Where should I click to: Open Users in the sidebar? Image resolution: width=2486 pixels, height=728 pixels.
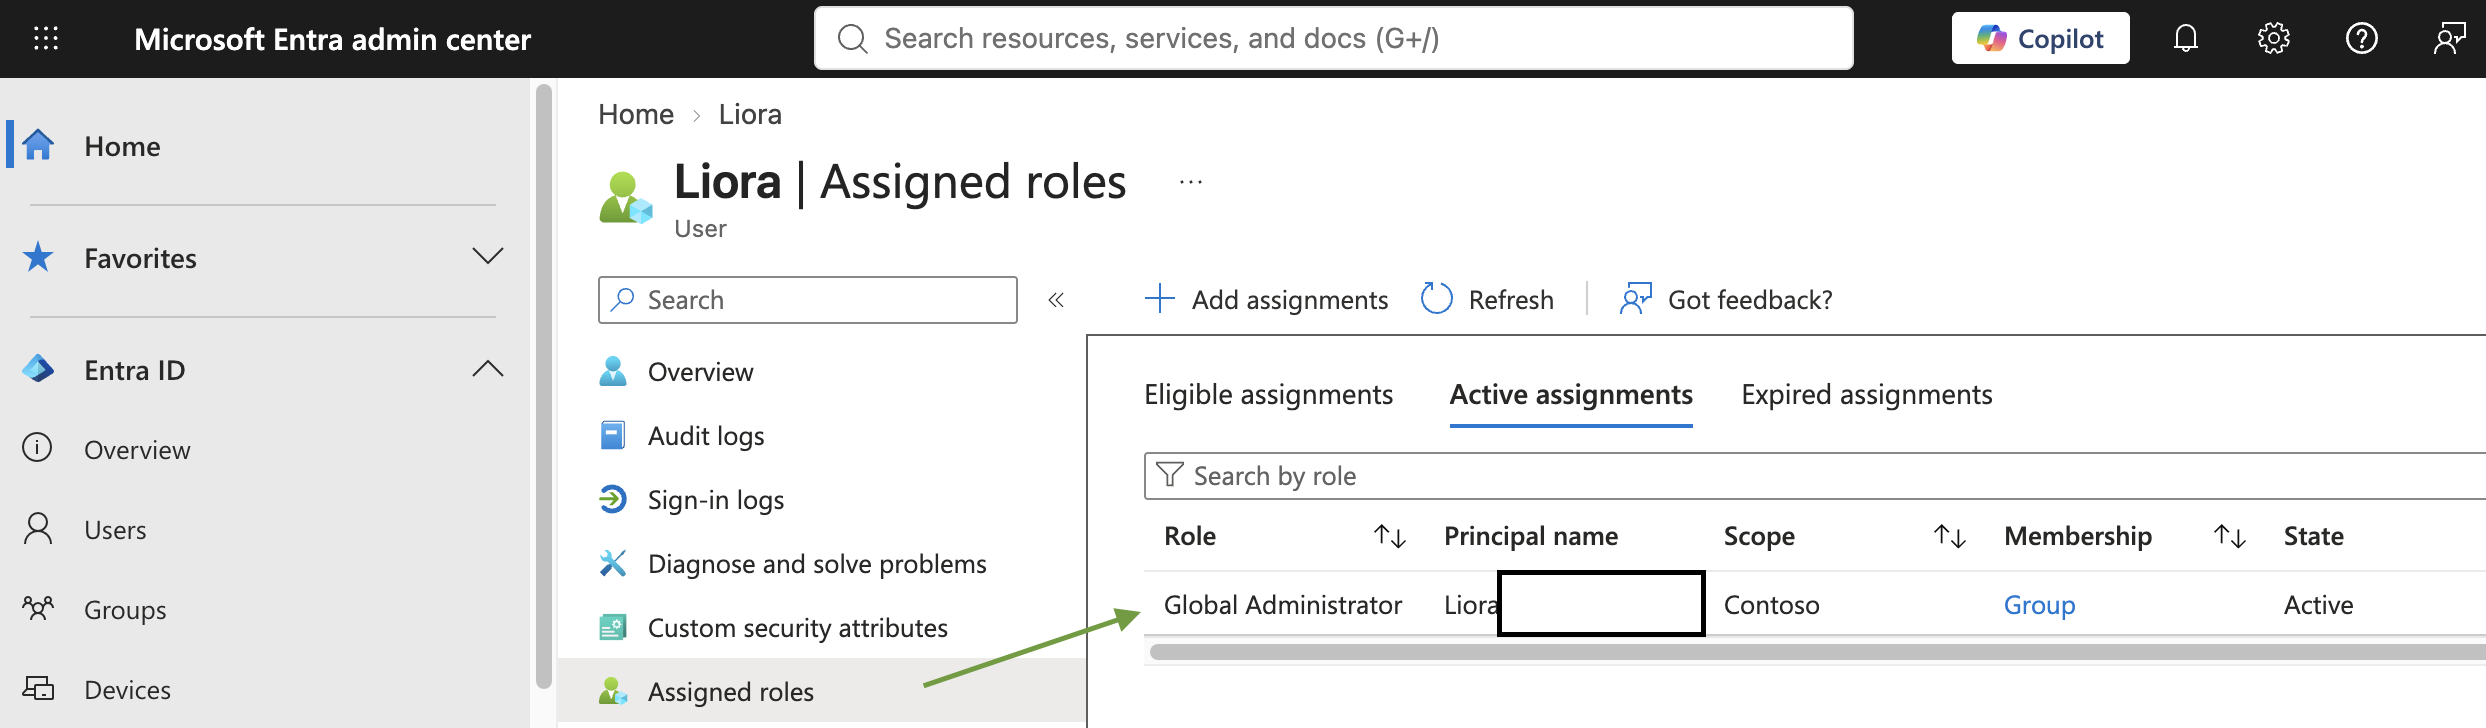pyautogui.click(x=115, y=530)
